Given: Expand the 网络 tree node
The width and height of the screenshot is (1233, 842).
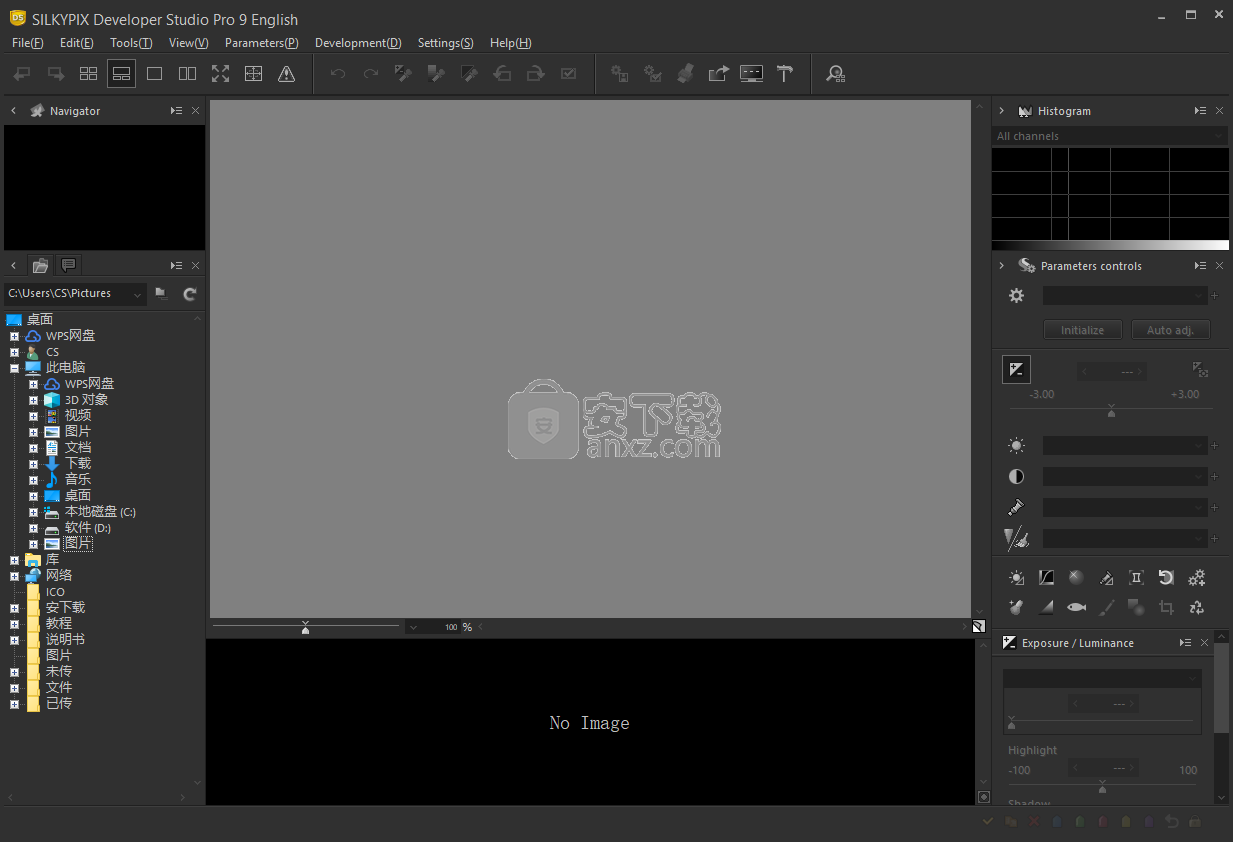Looking at the screenshot, I should pyautogui.click(x=14, y=576).
